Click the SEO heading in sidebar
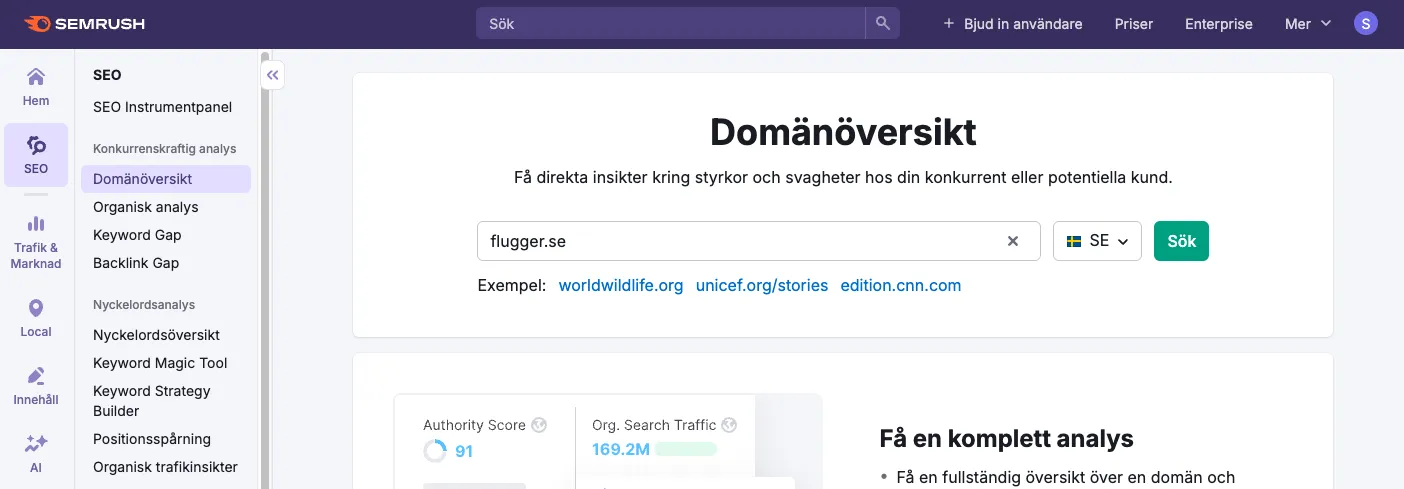This screenshot has width=1404, height=489. 107,75
